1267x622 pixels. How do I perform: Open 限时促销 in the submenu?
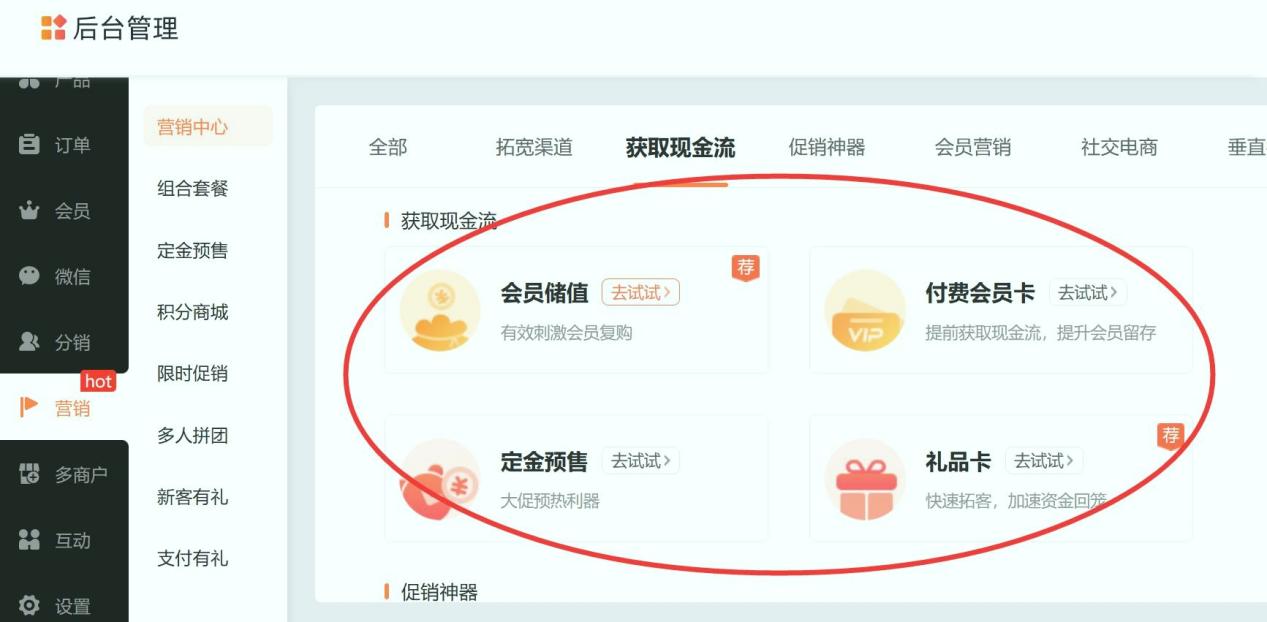coord(193,374)
